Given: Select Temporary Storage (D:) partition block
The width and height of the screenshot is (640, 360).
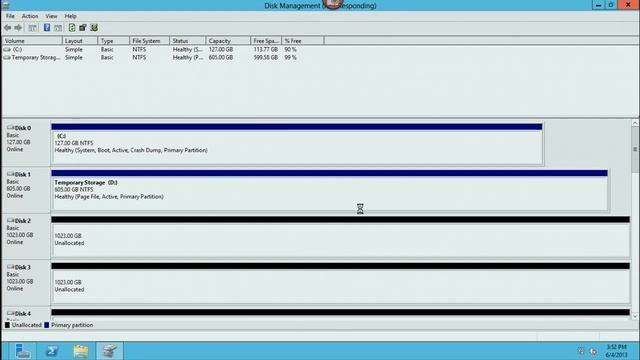Looking at the screenshot, I should pos(330,191).
